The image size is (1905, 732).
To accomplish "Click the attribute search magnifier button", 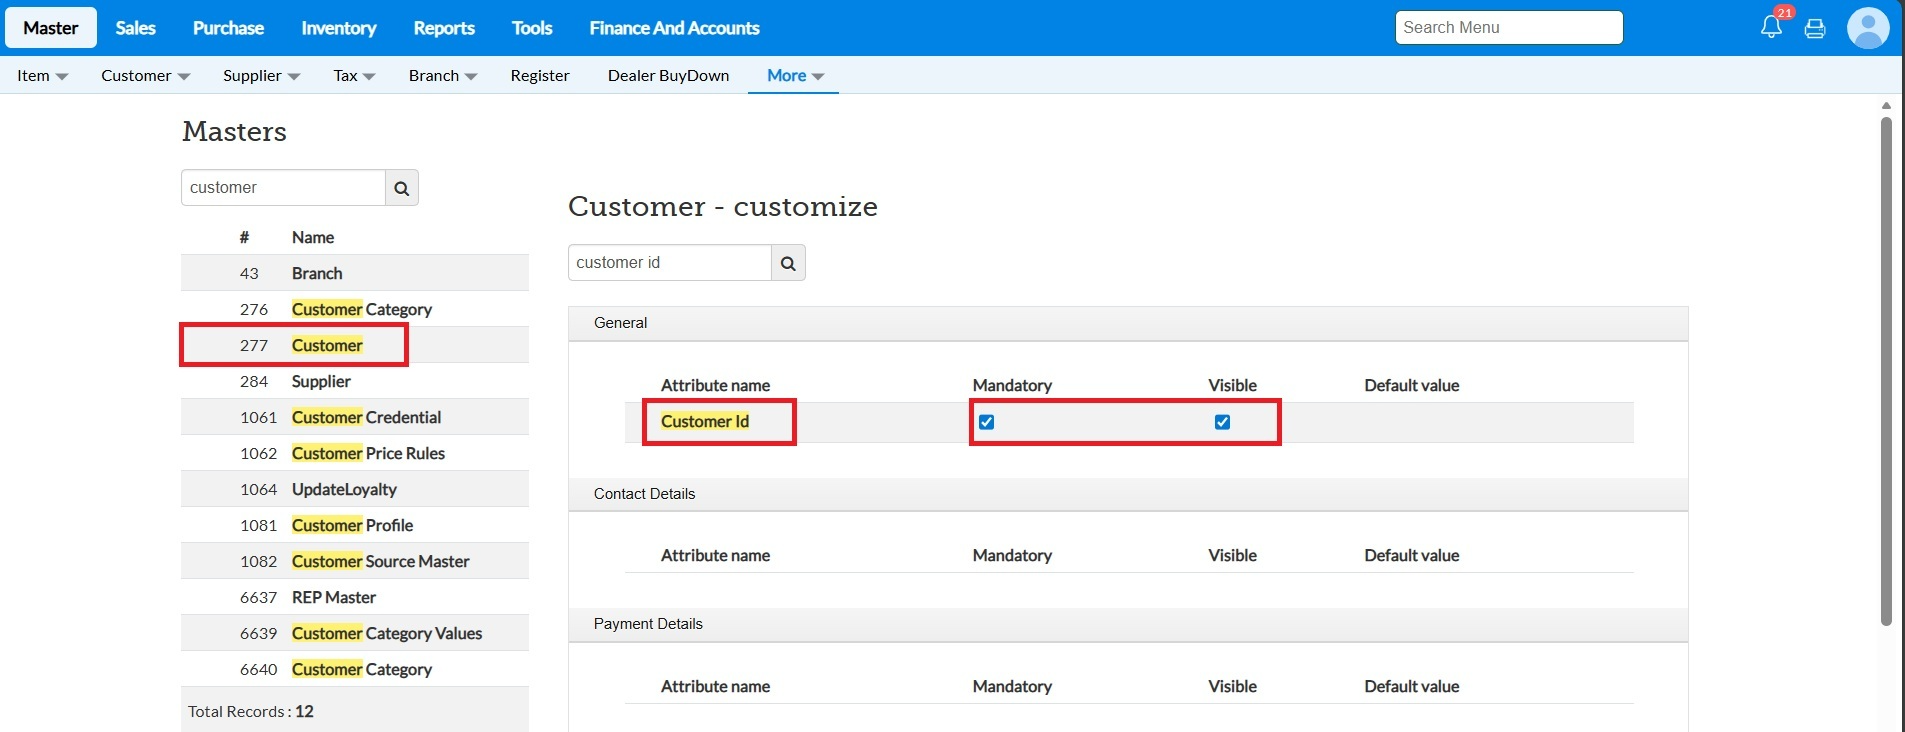I will tap(788, 263).
